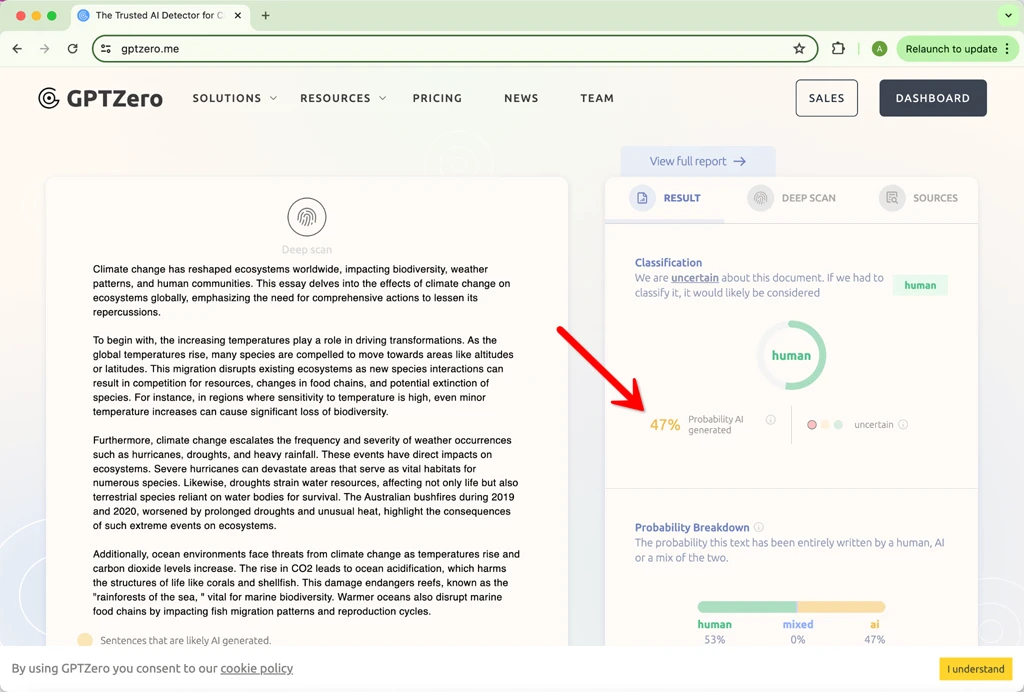Select the Trusted AI Detector browser tab
The width and height of the screenshot is (1024, 692).
click(x=159, y=16)
